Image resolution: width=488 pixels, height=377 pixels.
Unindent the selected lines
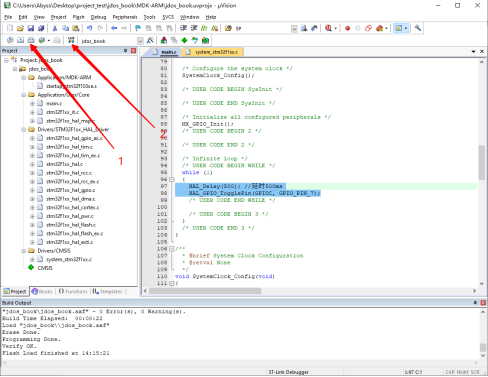click(194, 28)
